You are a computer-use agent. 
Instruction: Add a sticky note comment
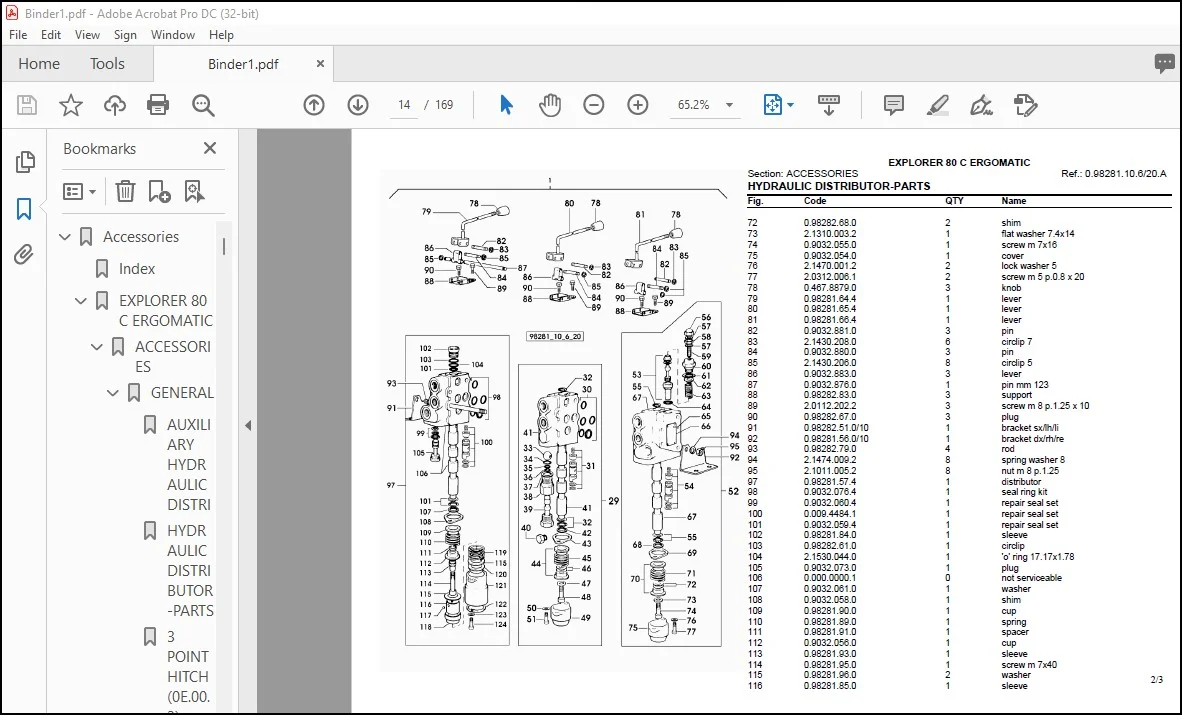click(893, 105)
